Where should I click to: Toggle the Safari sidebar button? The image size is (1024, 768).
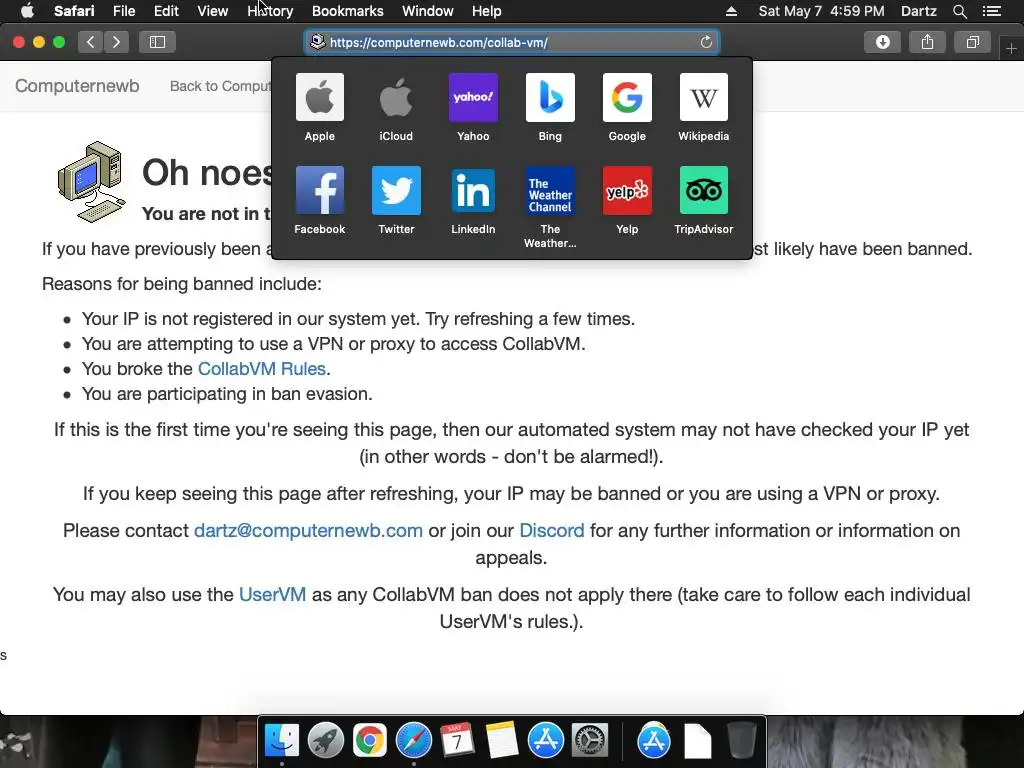[x=157, y=42]
